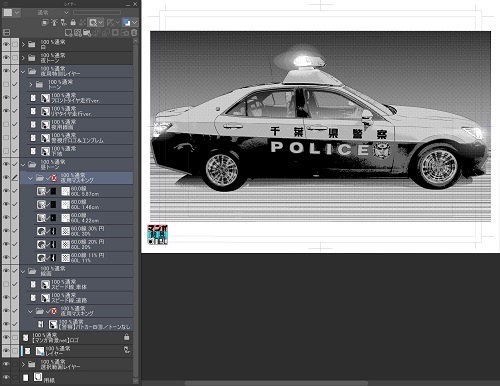The width and height of the screenshot is (500, 386).
Task: Click tone thumbnail of 60.0線 30% 円 layer
Action: tap(66, 231)
